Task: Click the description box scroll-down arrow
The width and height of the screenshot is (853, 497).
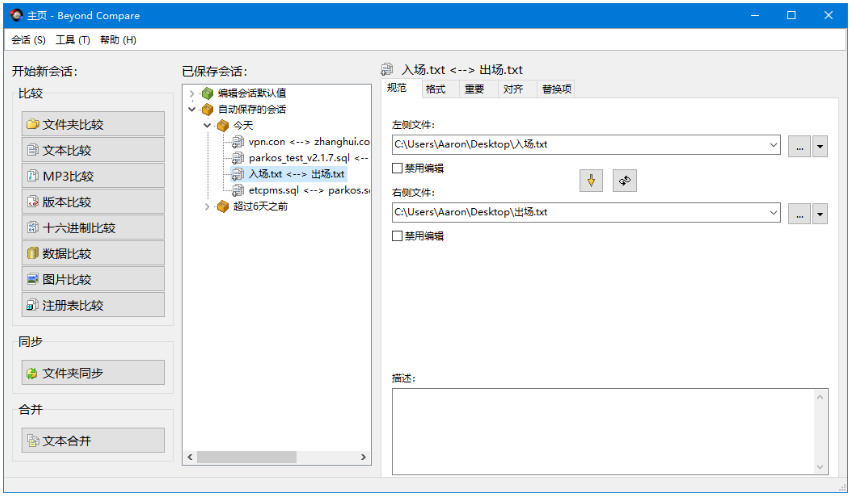Action: 820,467
